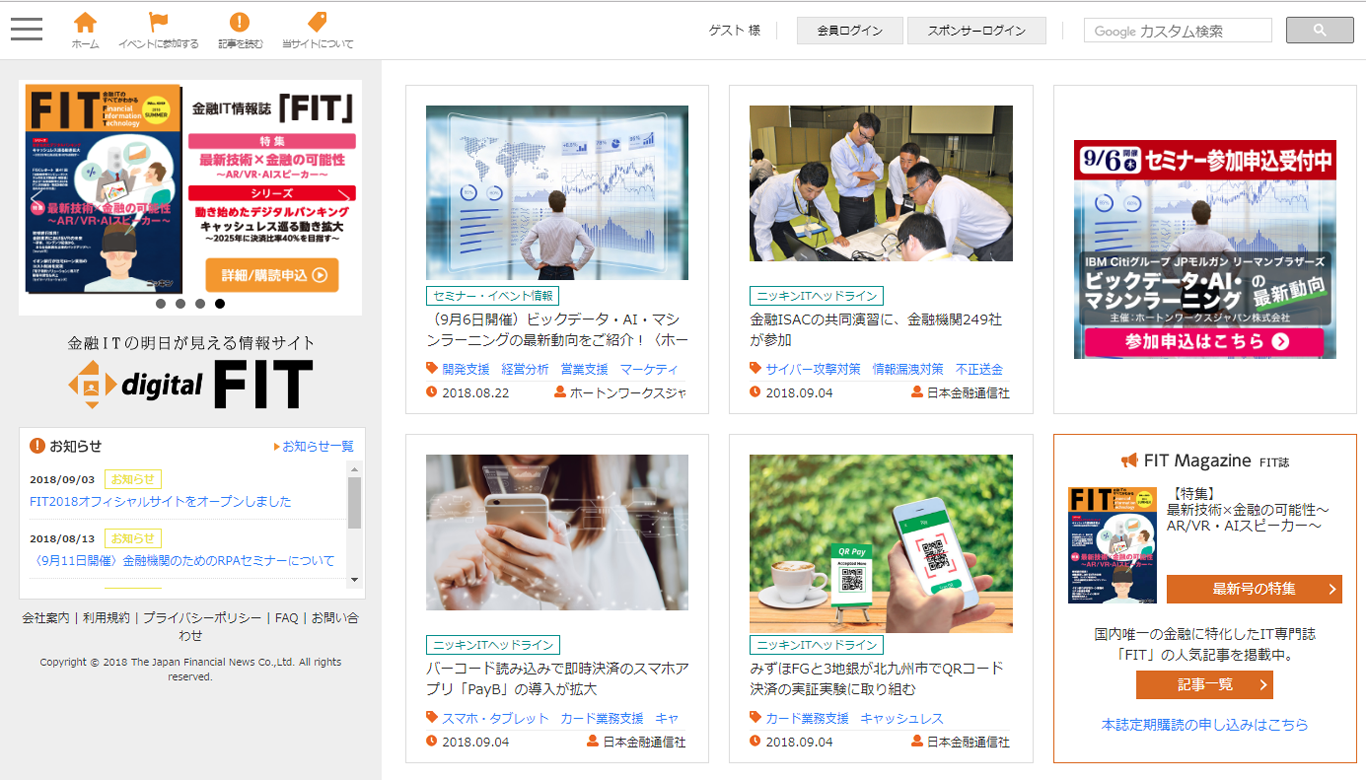The width and height of the screenshot is (1366, 780).
Task: Click megaphone icon beside FIT Magazine
Action: tap(1129, 461)
